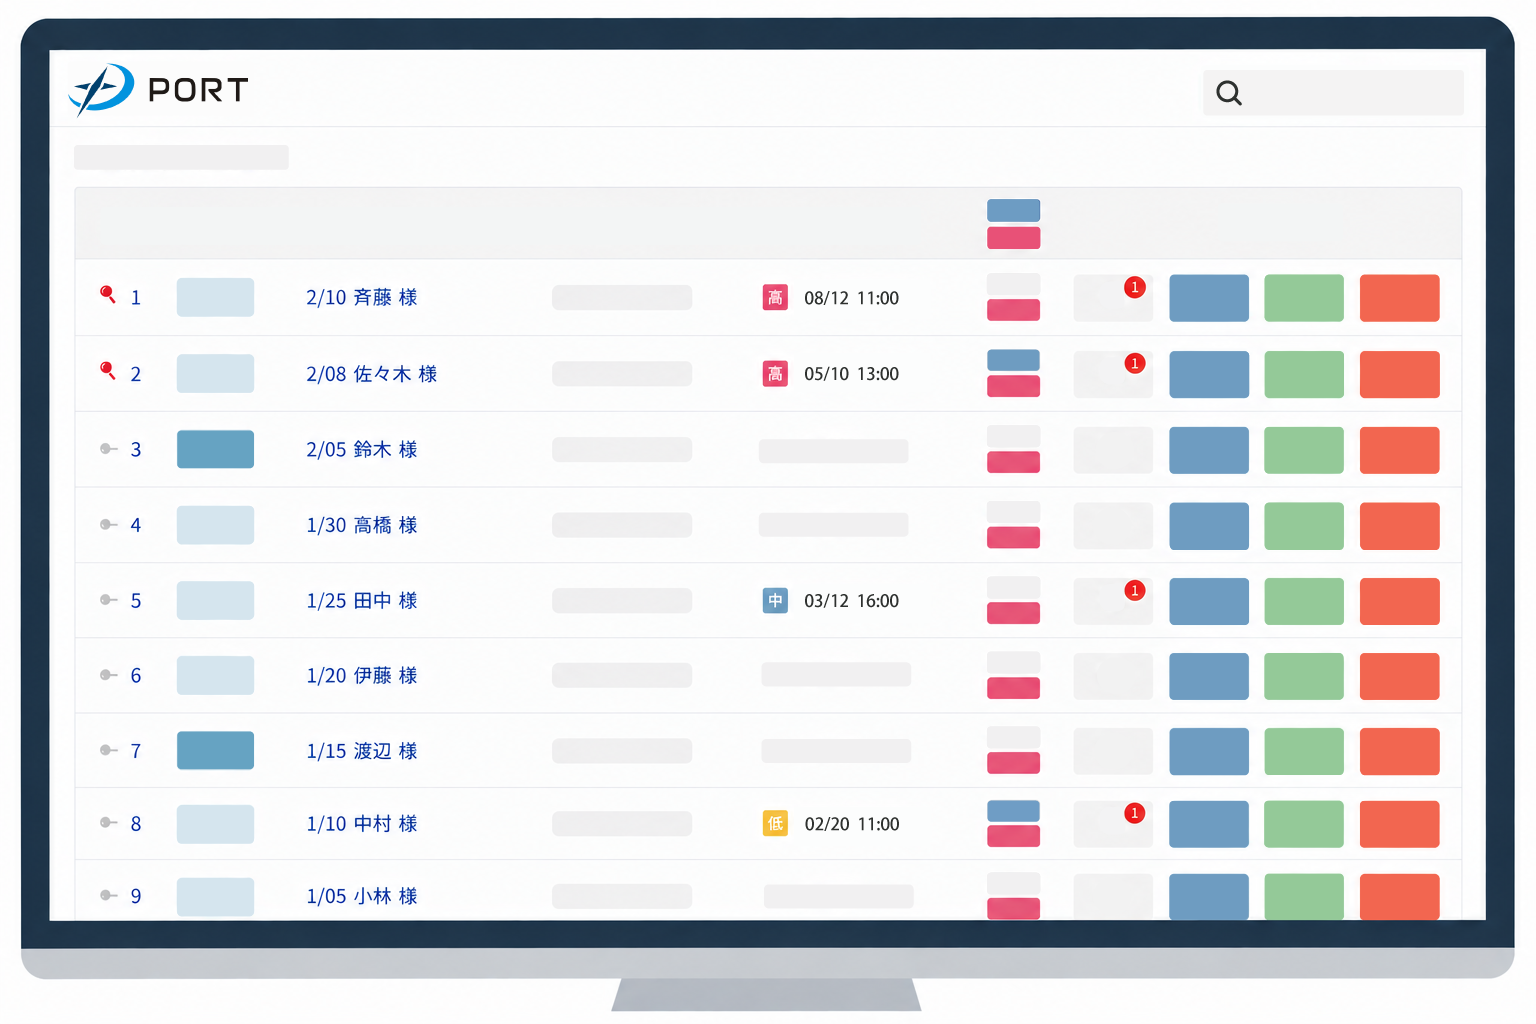Click the green button in 佐々木 row
Screen dimensions: 1536x1024
tap(1304, 374)
